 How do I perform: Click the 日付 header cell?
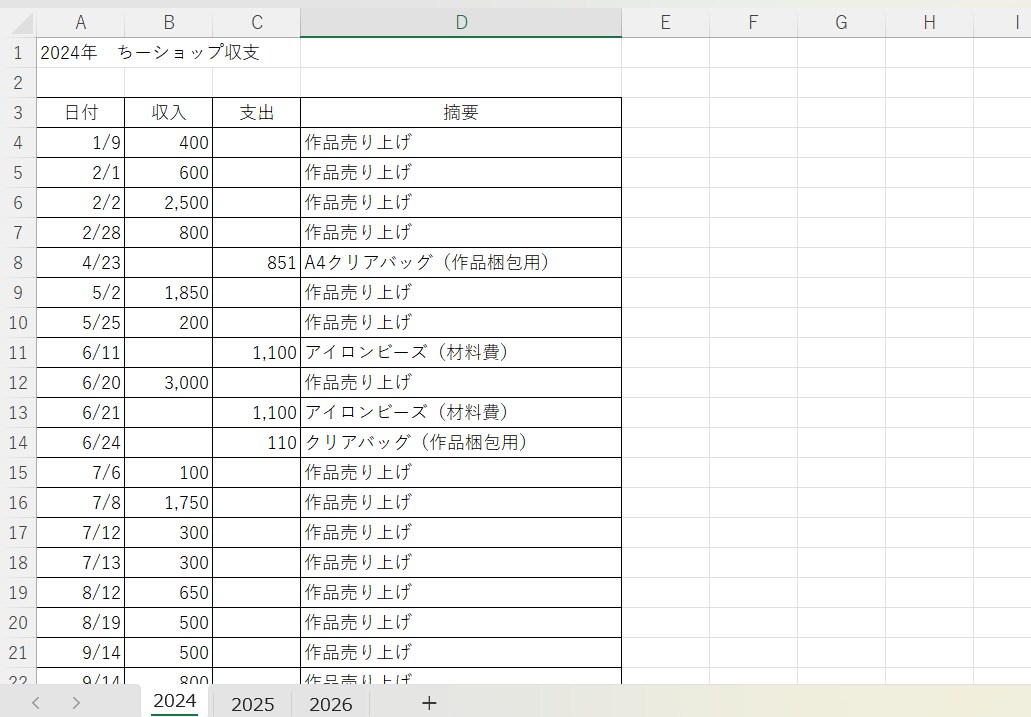(x=80, y=112)
